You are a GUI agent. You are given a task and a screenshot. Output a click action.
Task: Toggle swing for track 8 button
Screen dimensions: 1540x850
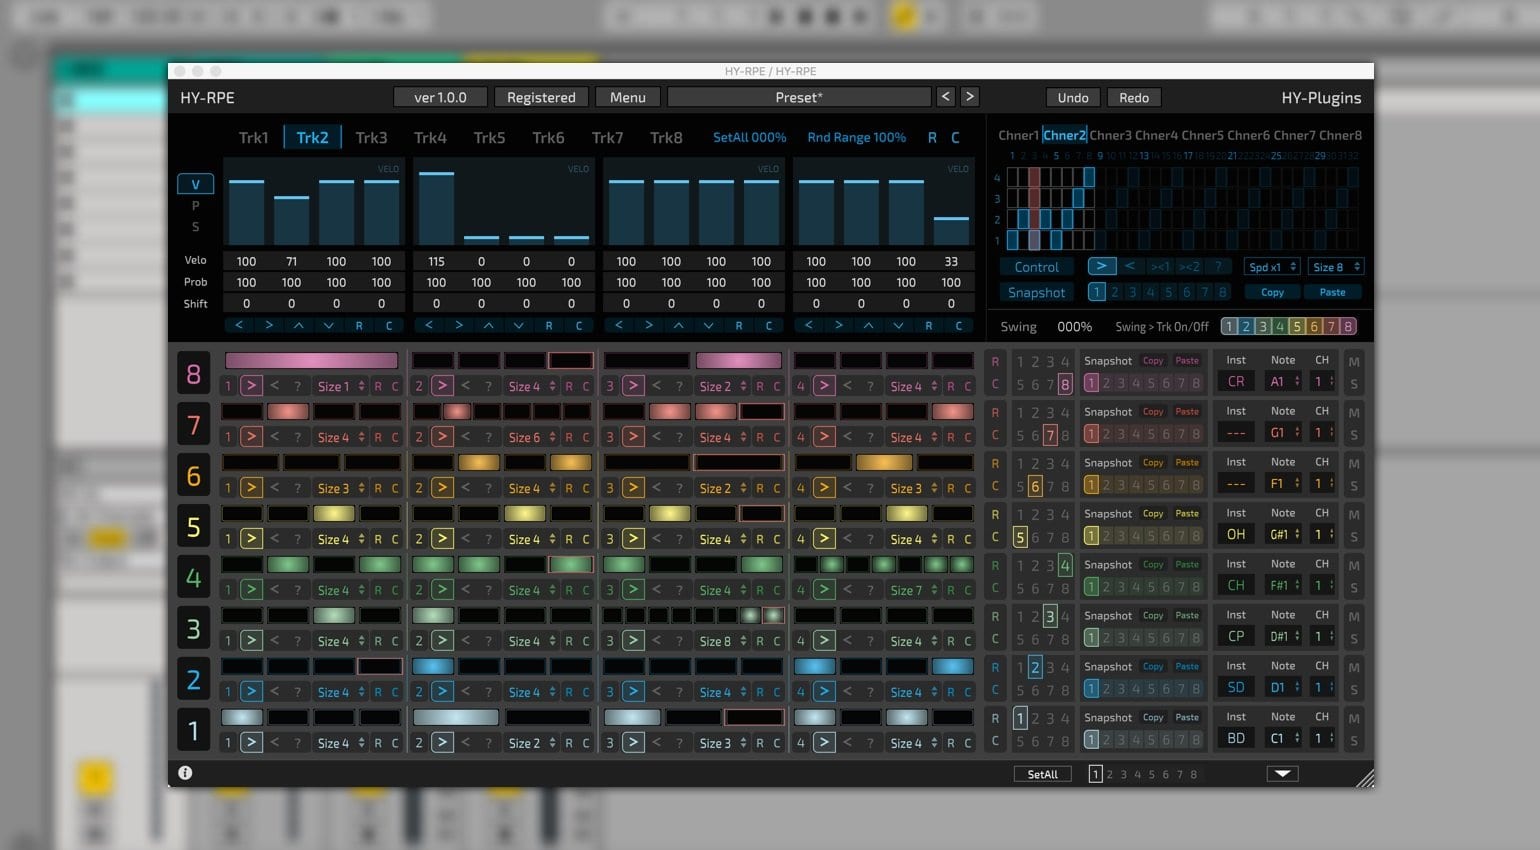tap(1348, 326)
